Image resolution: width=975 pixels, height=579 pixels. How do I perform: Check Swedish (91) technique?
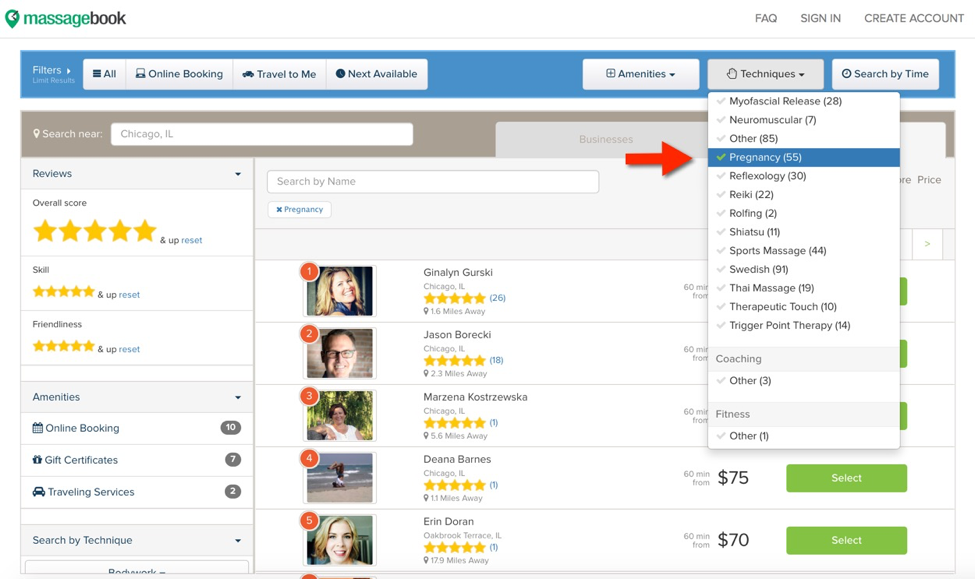coord(803,269)
